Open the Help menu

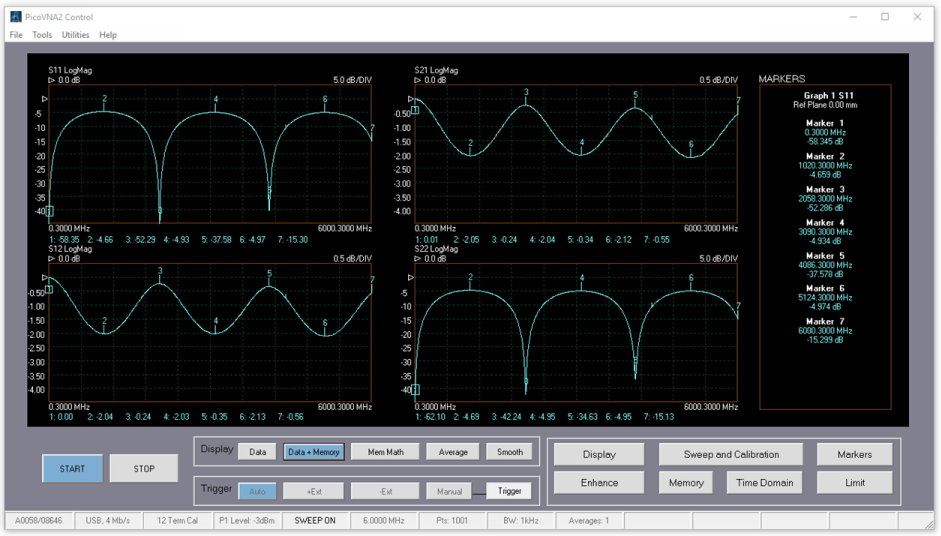[x=108, y=35]
